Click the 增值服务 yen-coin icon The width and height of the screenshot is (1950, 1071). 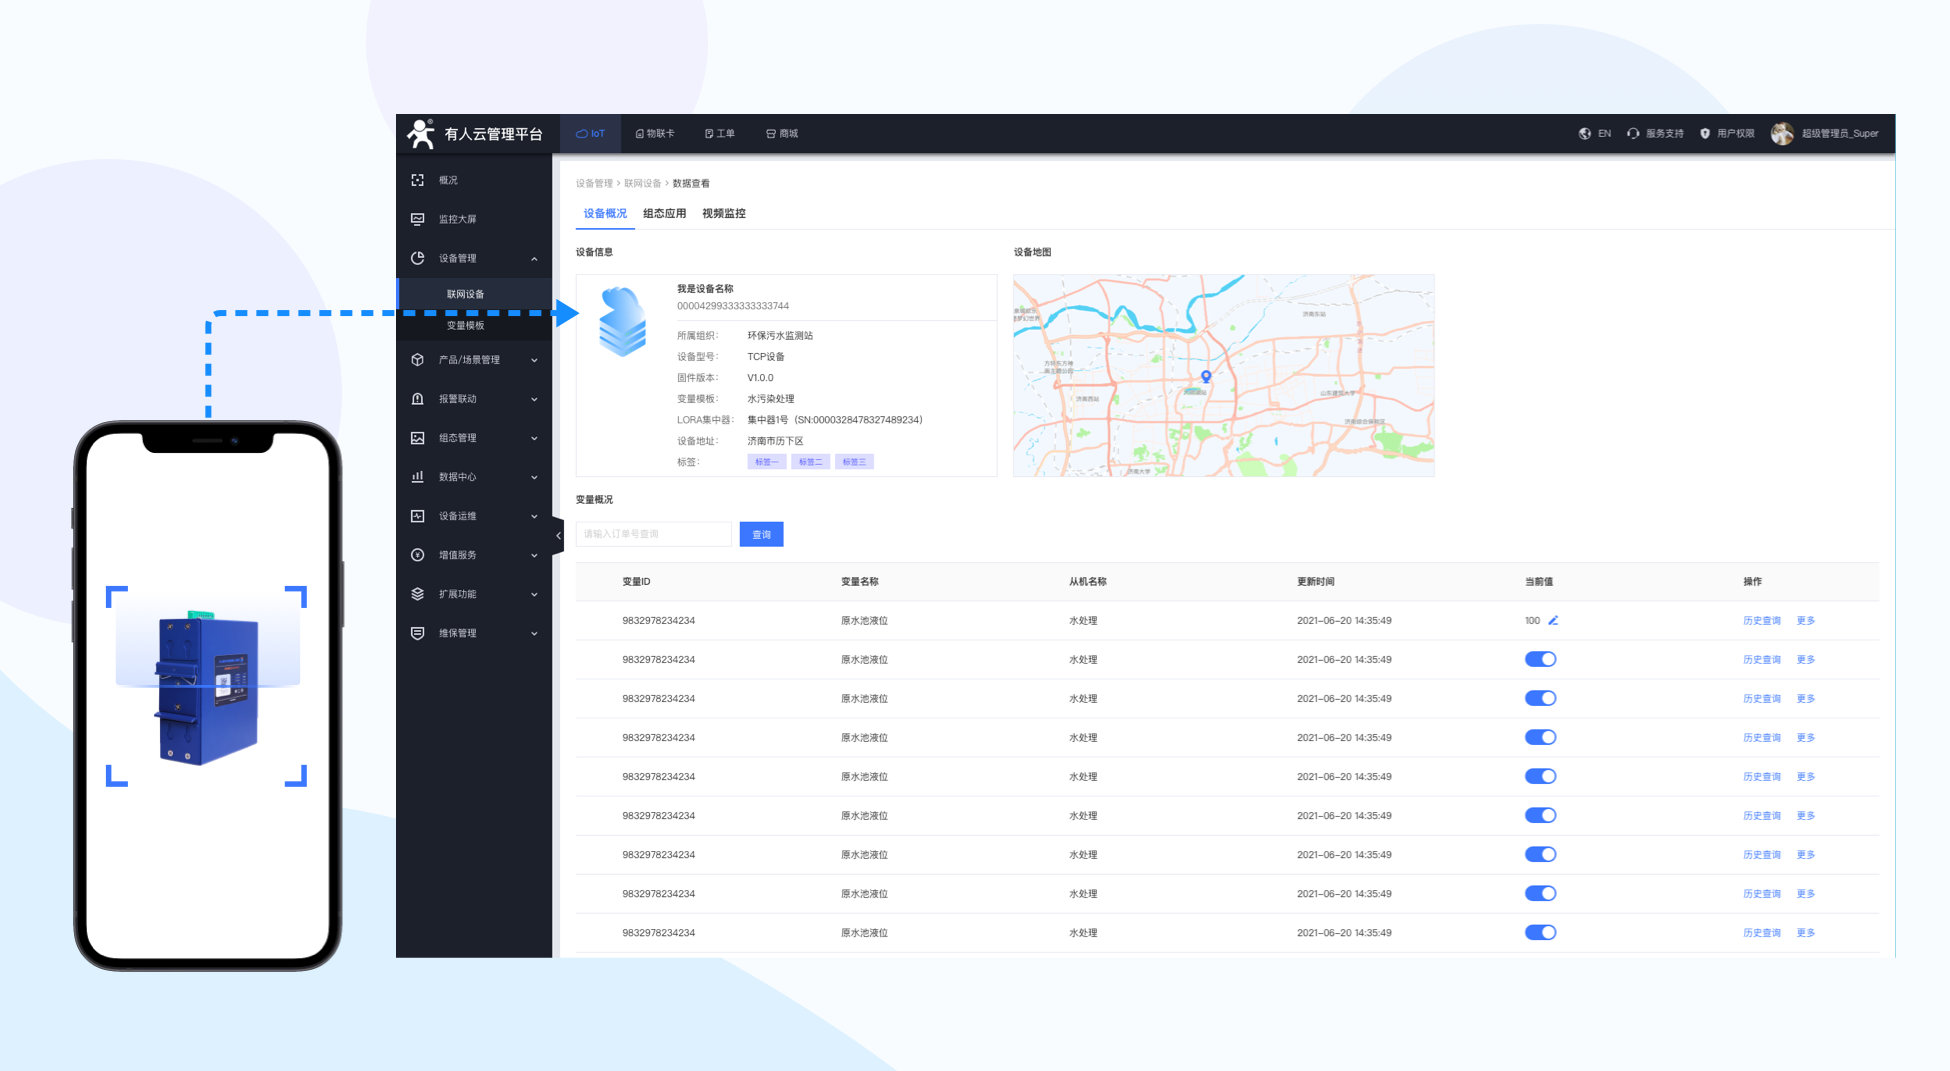coord(418,555)
